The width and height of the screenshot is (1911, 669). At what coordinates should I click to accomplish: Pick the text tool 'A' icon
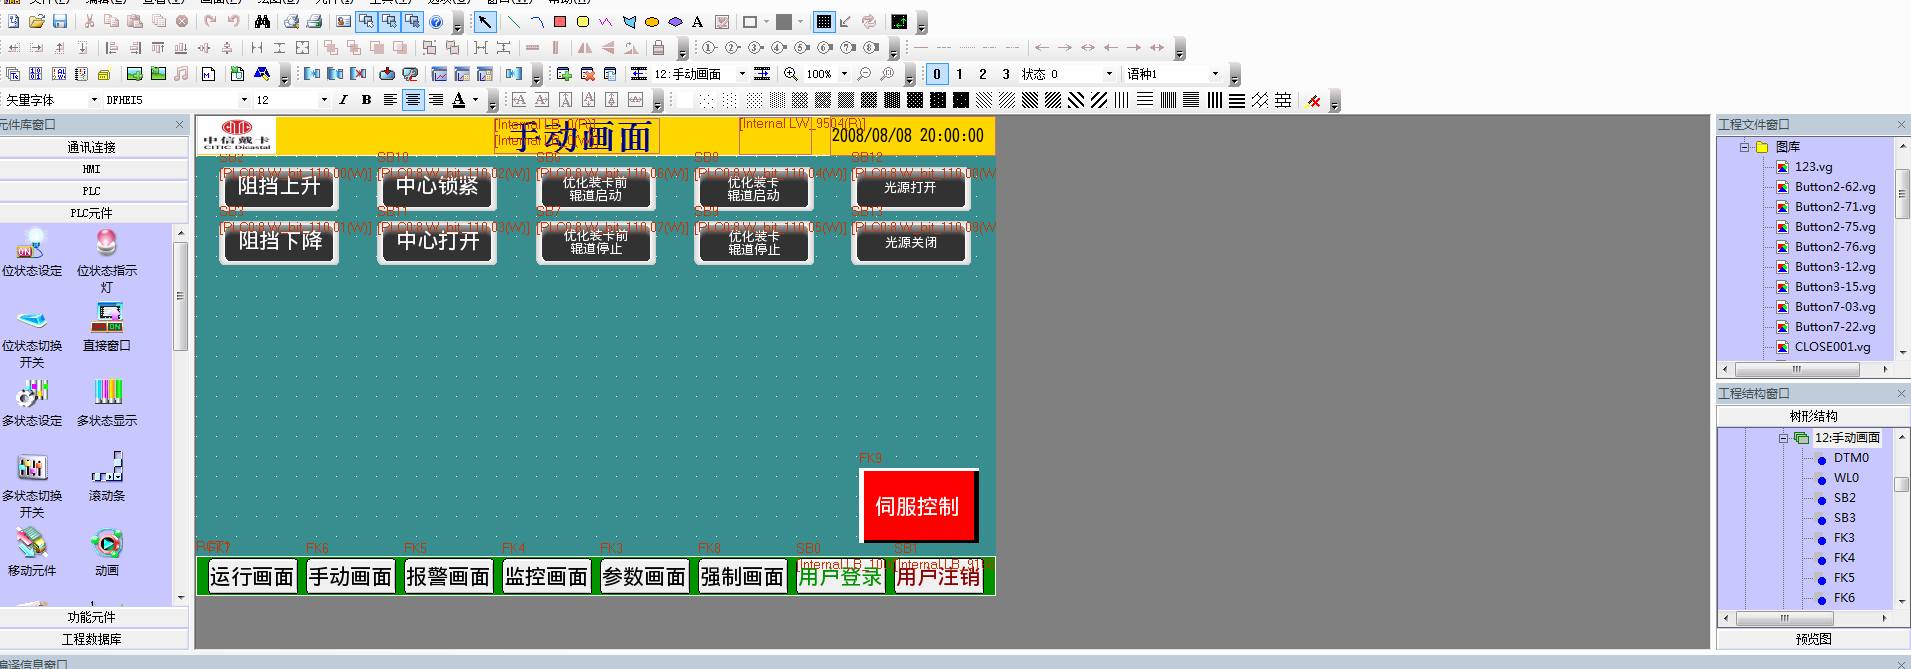point(697,21)
